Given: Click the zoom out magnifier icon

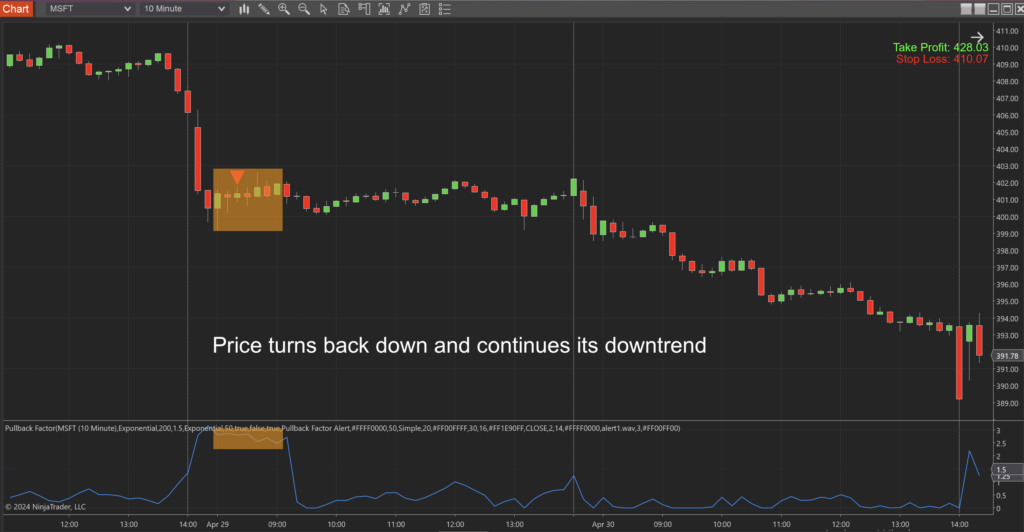Looking at the screenshot, I should 304,9.
